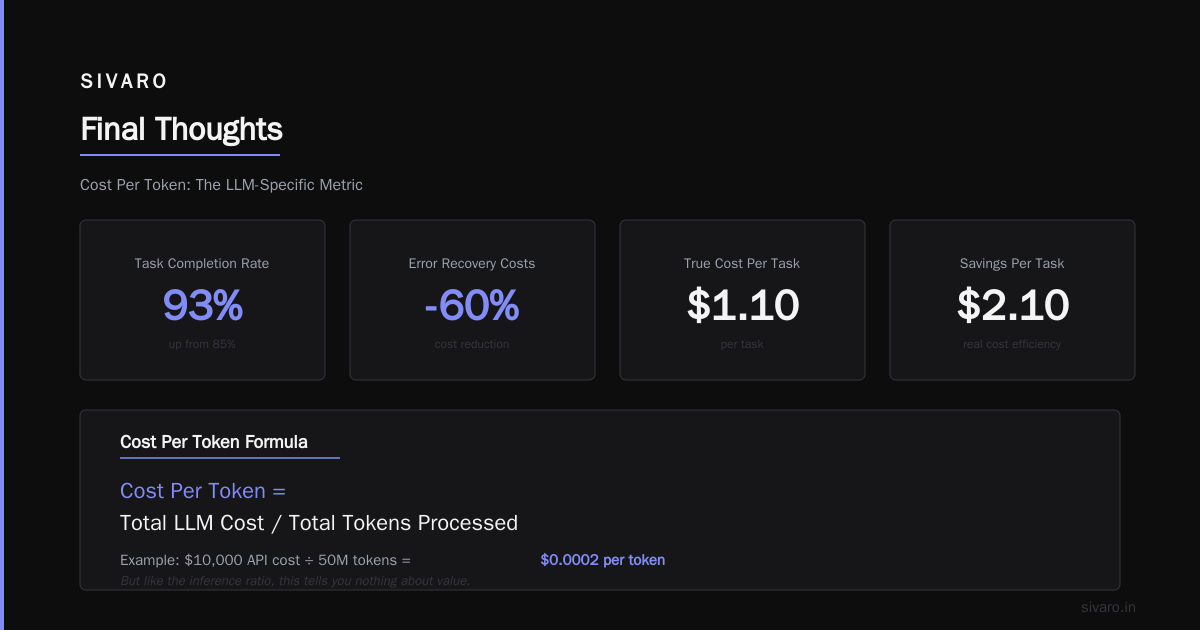Click the Error Recovery Costs card
The height and width of the screenshot is (630, 1200).
[472, 300]
